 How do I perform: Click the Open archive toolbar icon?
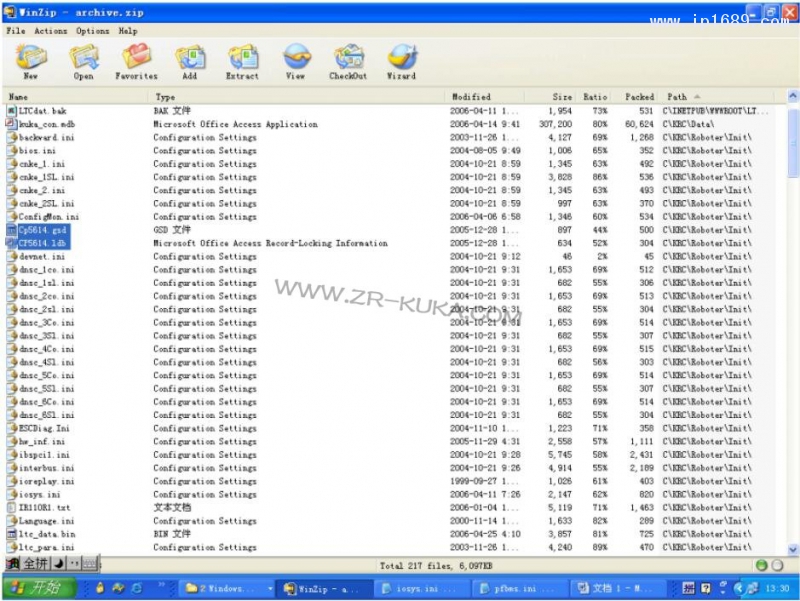click(83, 62)
